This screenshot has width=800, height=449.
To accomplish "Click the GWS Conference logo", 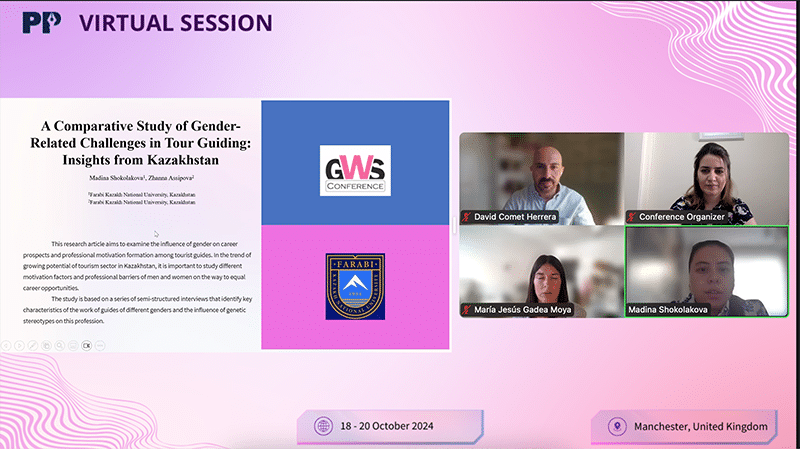I will click(x=355, y=170).
